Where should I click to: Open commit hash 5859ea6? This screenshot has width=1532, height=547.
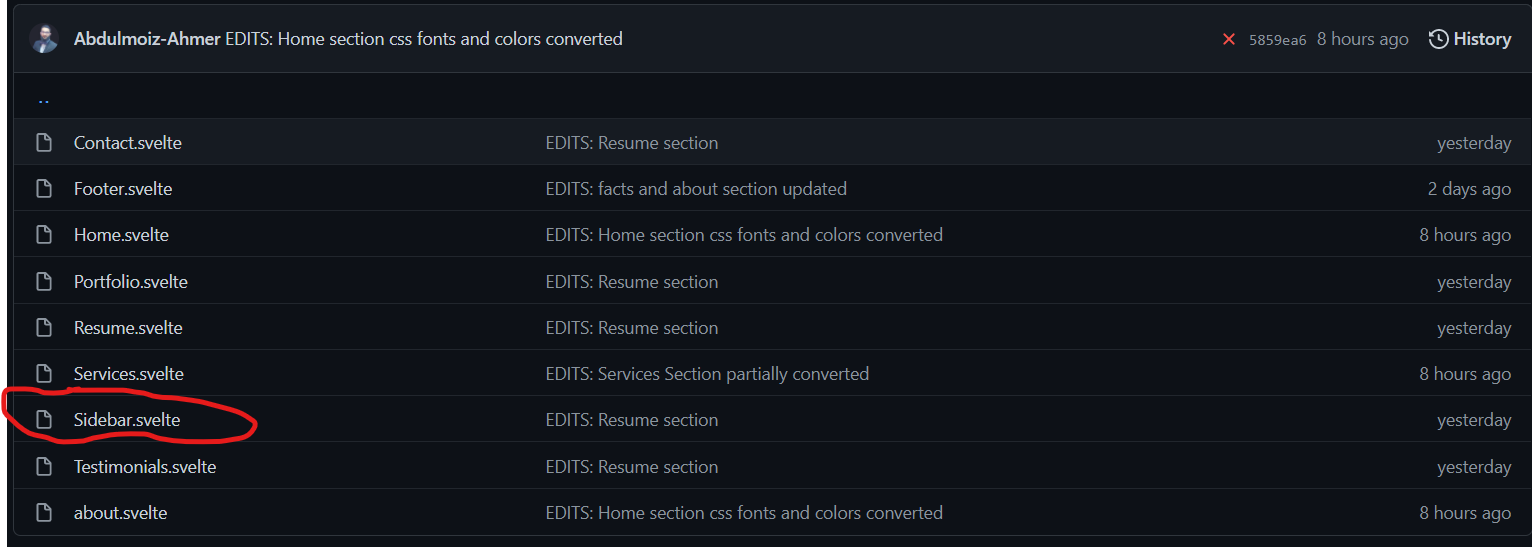click(1277, 40)
